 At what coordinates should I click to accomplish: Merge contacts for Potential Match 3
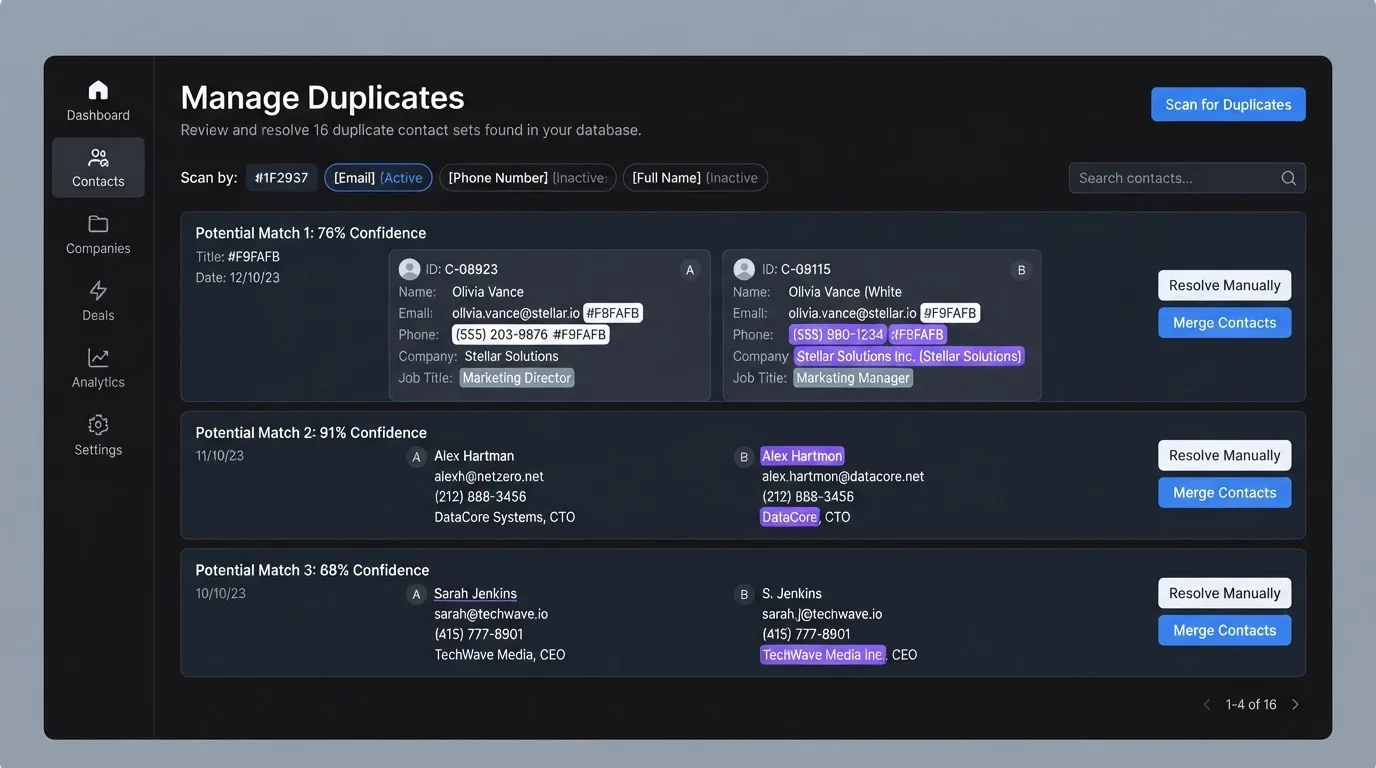click(x=1225, y=631)
